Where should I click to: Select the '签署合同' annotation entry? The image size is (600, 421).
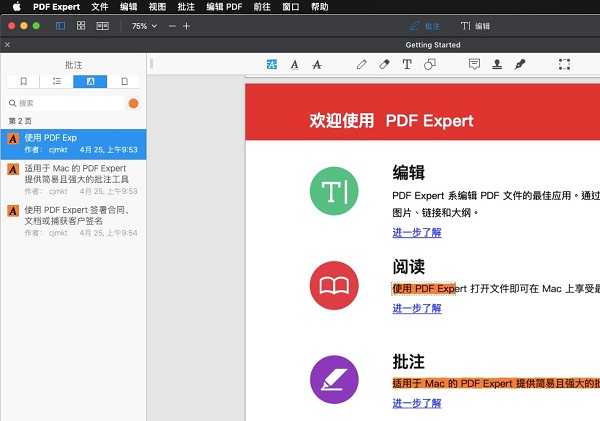tap(73, 221)
